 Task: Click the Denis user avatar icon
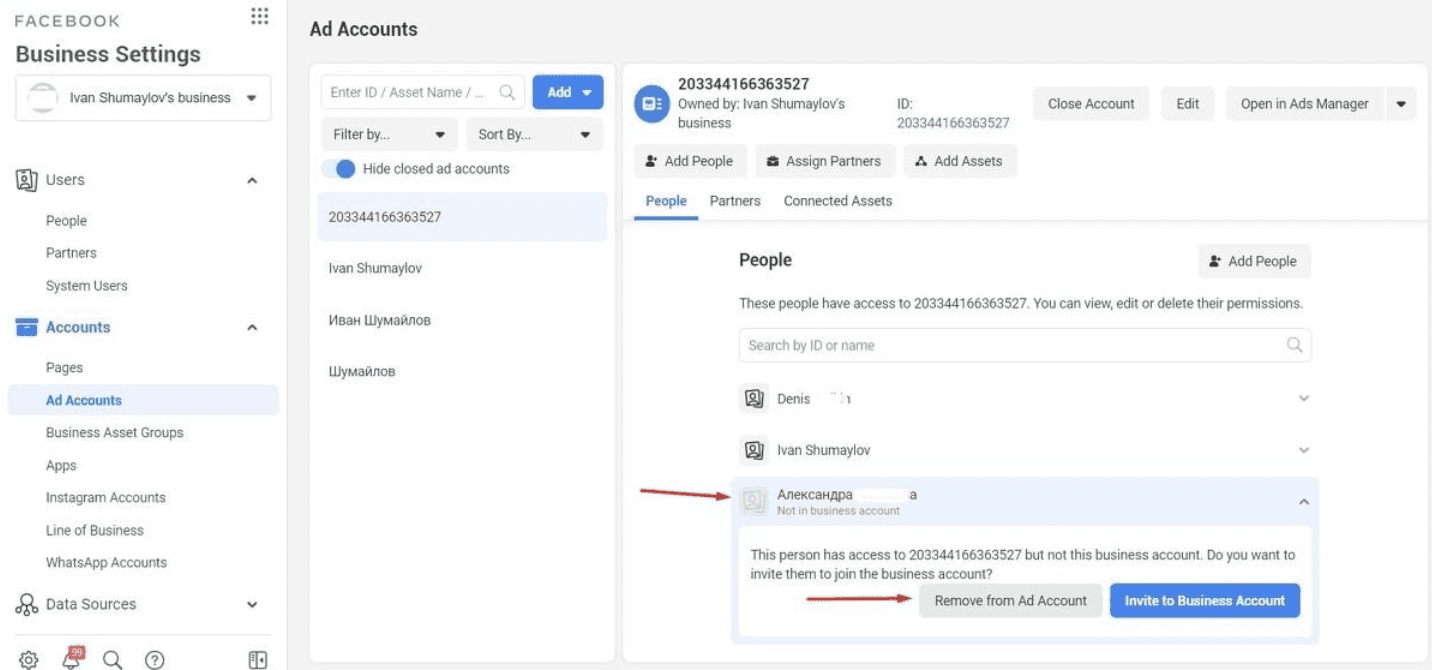coord(753,398)
